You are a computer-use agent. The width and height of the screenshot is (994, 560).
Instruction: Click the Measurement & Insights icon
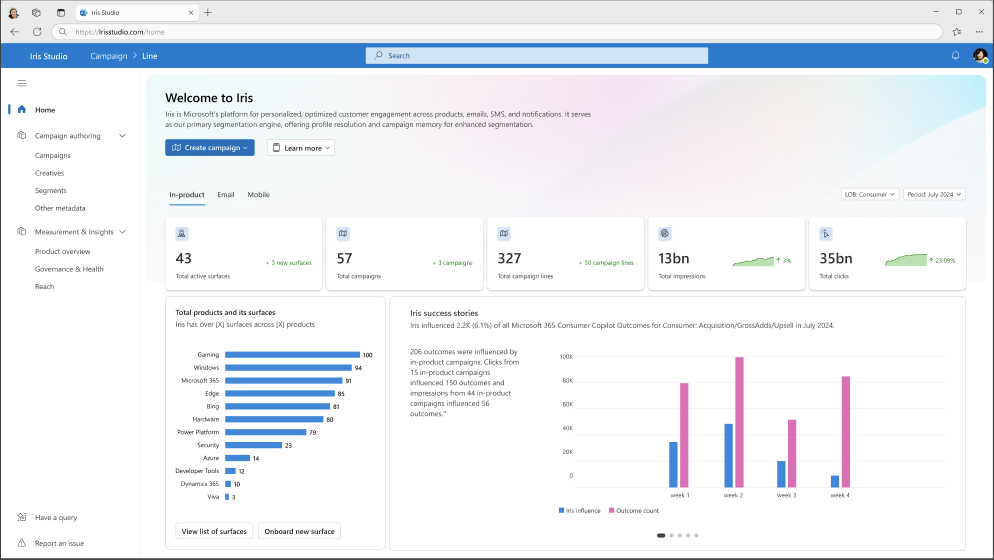pyautogui.click(x=22, y=231)
